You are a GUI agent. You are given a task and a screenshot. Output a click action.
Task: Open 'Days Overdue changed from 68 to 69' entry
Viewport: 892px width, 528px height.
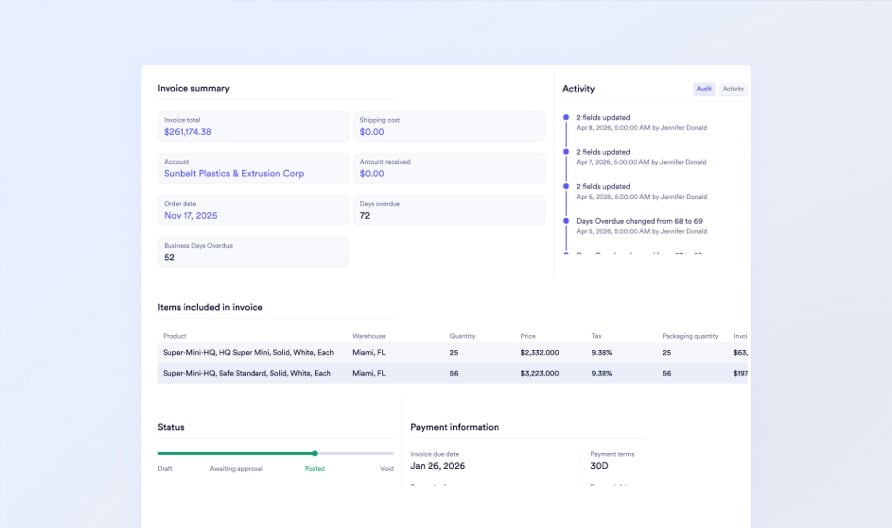tap(641, 226)
